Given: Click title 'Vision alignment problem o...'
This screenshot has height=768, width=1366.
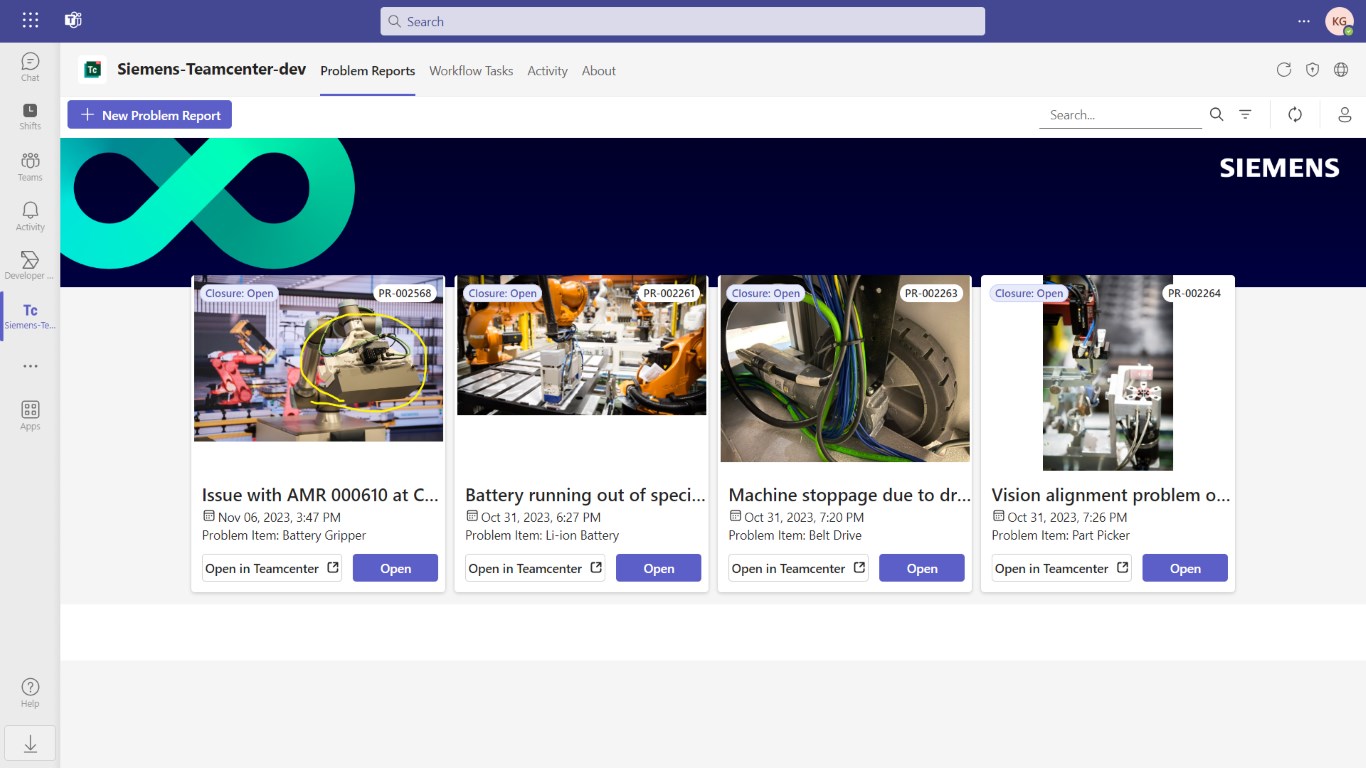Looking at the screenshot, I should click(x=1111, y=495).
